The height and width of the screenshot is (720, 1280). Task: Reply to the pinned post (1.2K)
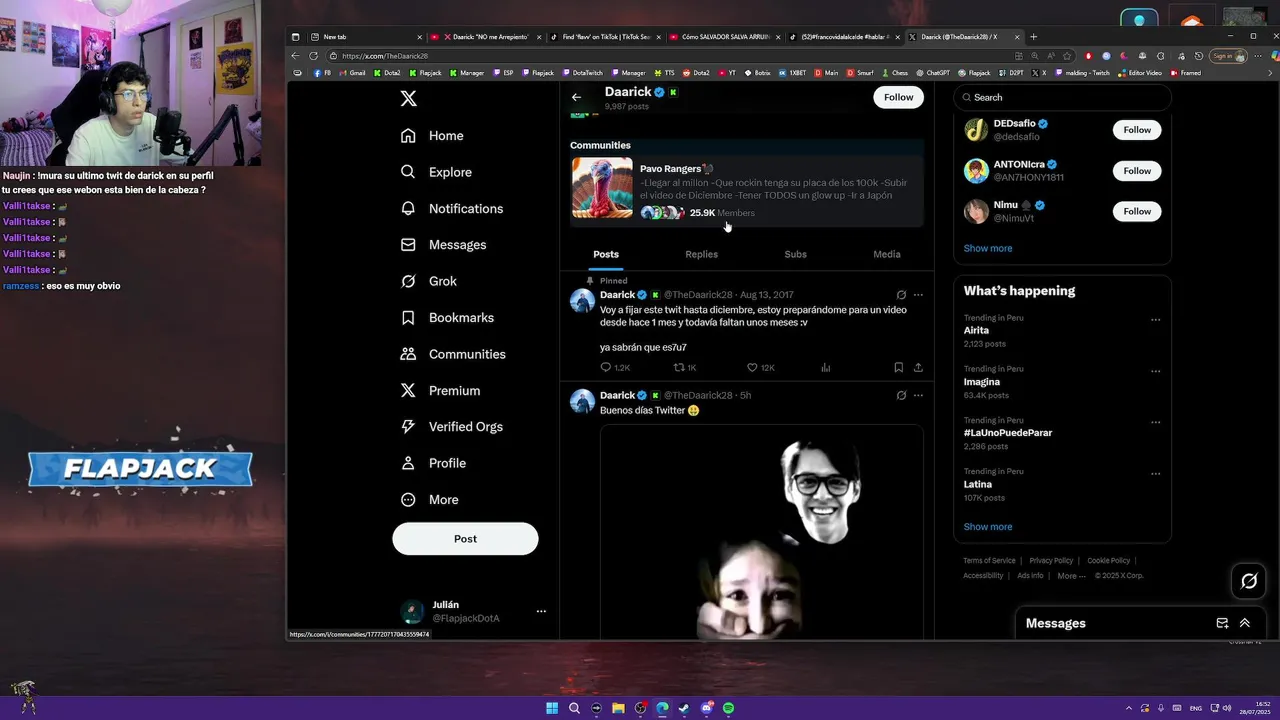coord(614,367)
